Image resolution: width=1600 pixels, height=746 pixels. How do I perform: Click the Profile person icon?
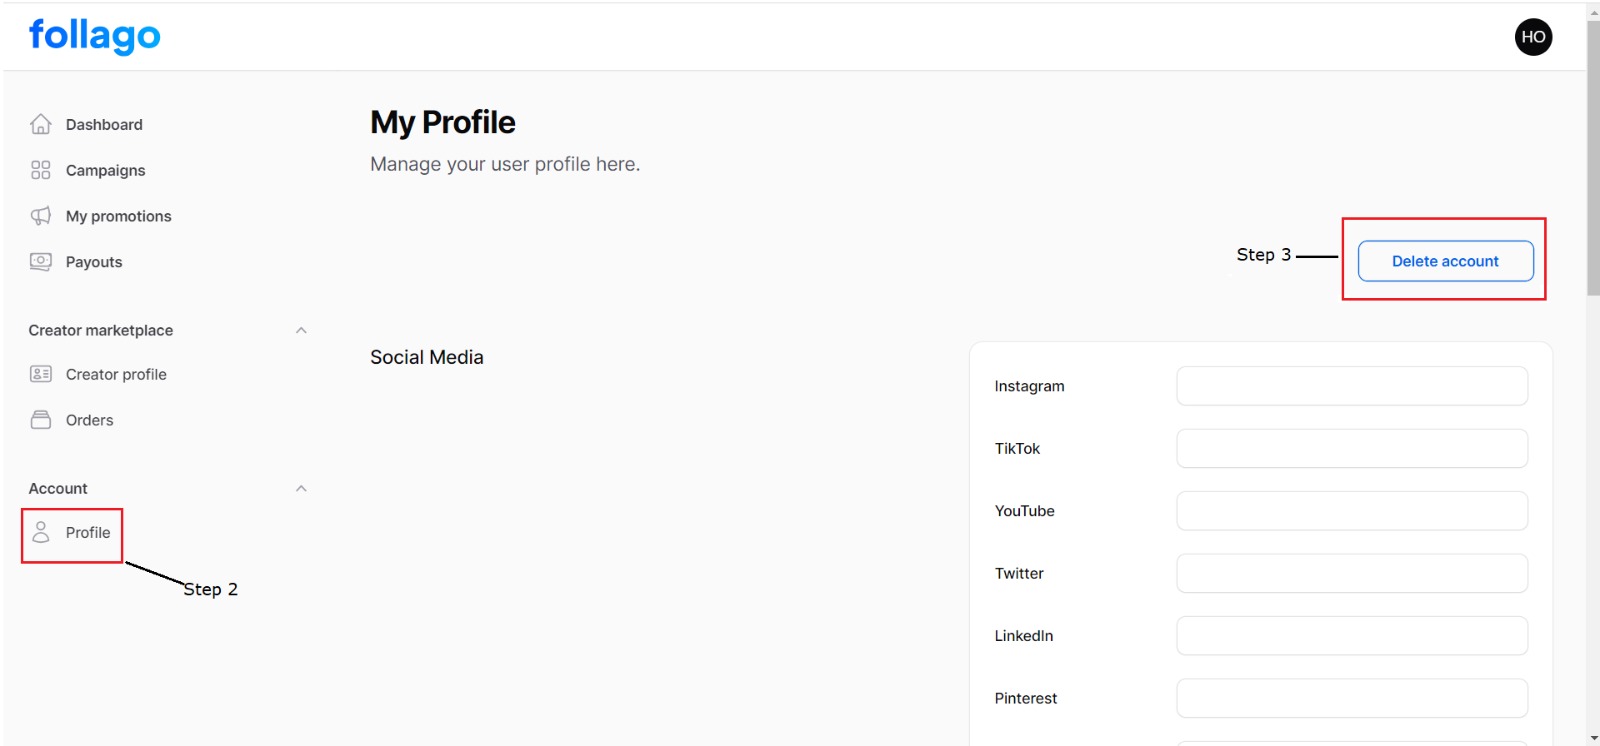40,532
